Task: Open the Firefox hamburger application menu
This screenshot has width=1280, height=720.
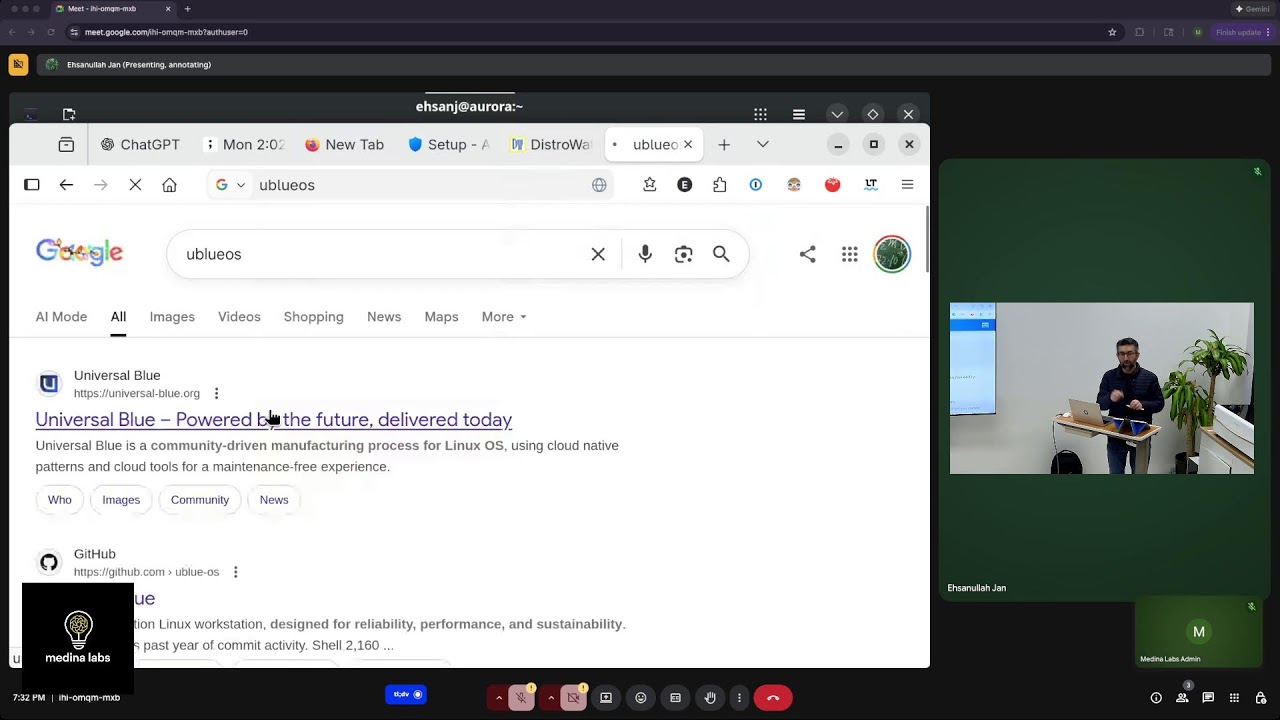Action: tap(907, 185)
